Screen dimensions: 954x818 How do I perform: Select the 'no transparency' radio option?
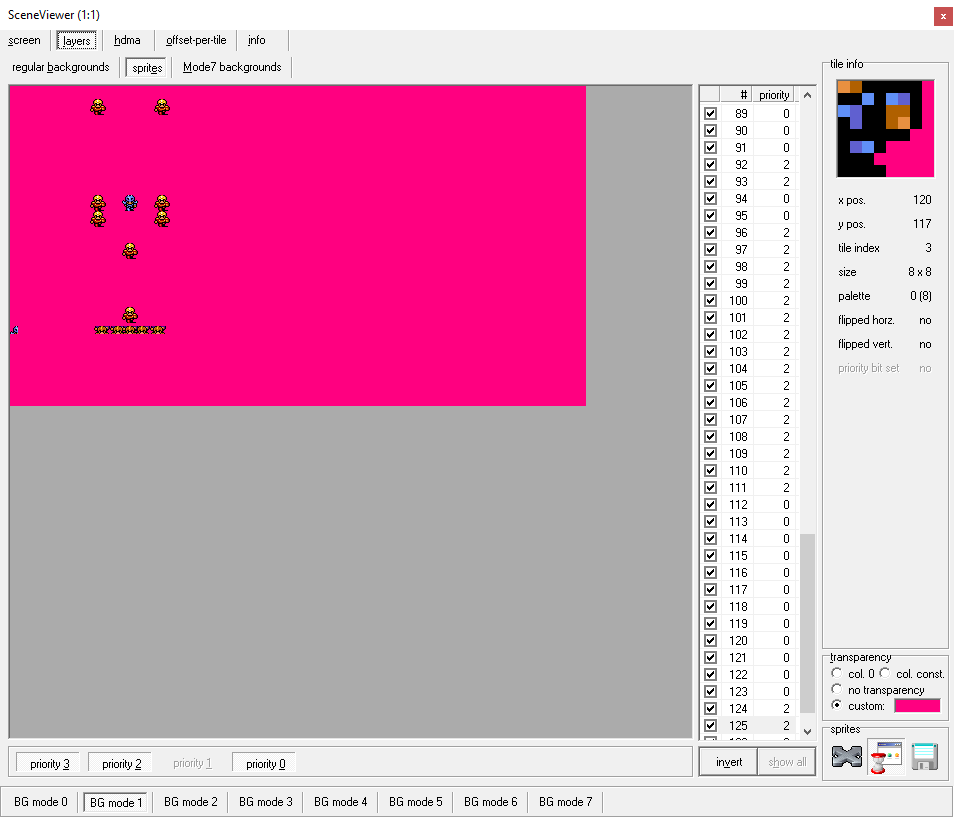point(837,690)
